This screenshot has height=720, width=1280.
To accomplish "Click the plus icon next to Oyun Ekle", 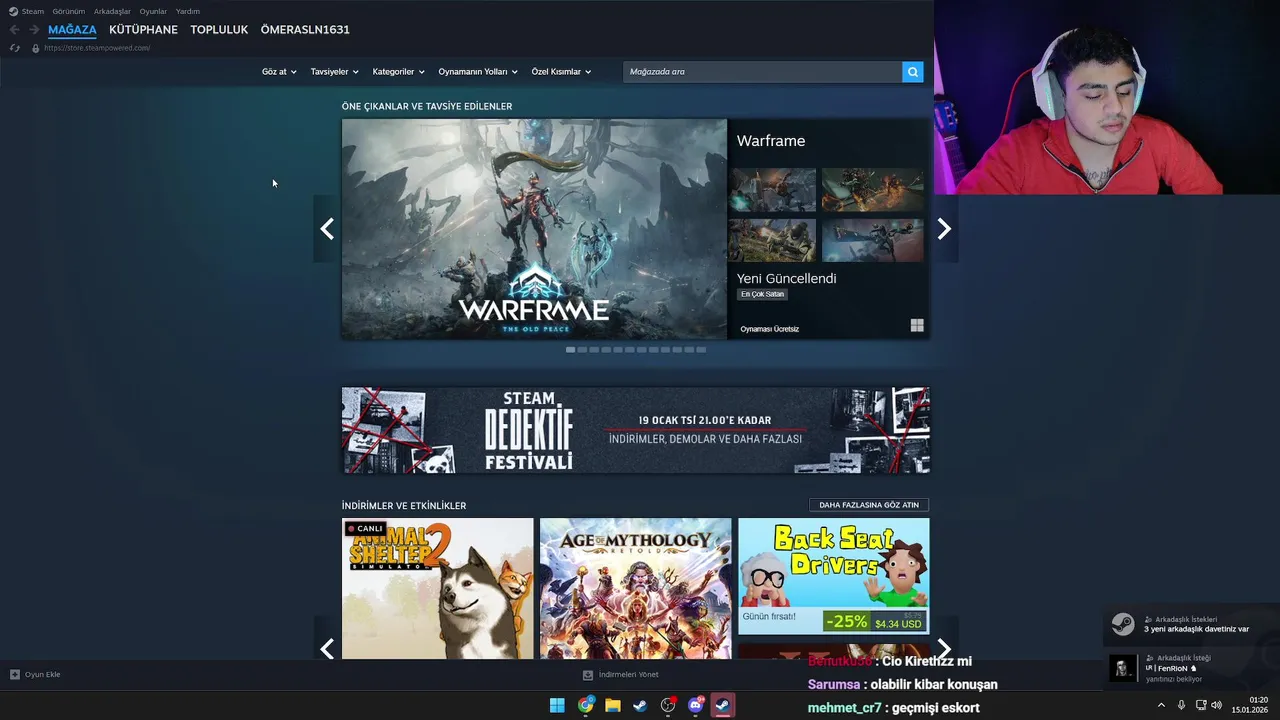I will pos(14,674).
